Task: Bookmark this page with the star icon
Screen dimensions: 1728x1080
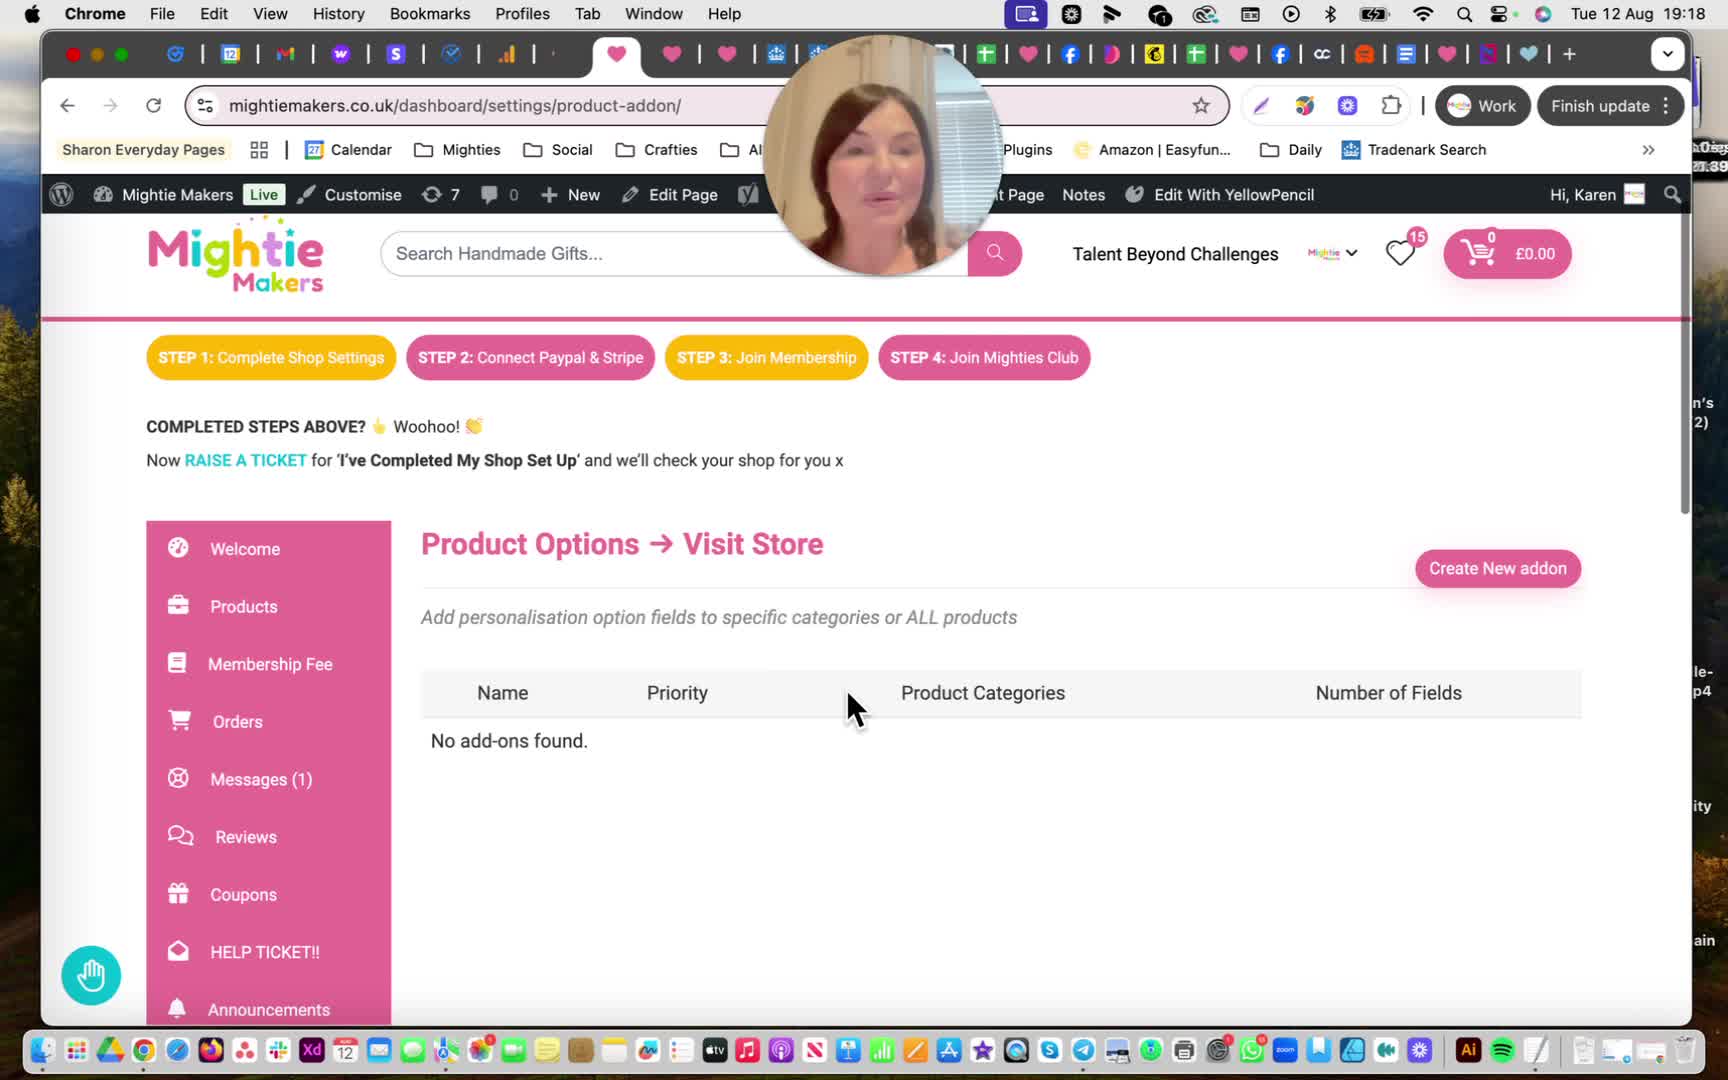Action: (x=1201, y=106)
